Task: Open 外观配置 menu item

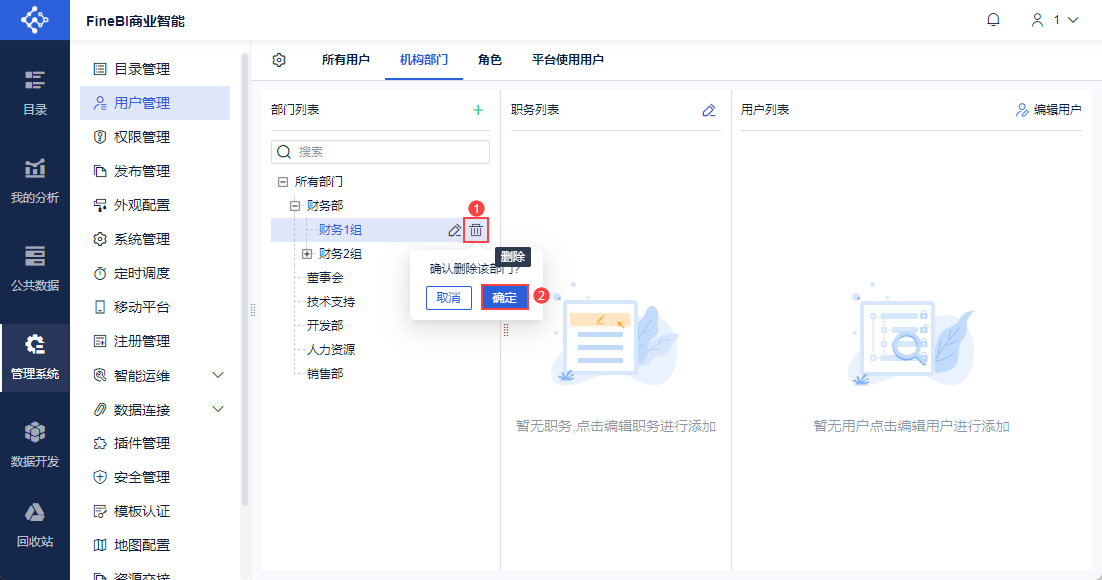Action: (x=155, y=205)
